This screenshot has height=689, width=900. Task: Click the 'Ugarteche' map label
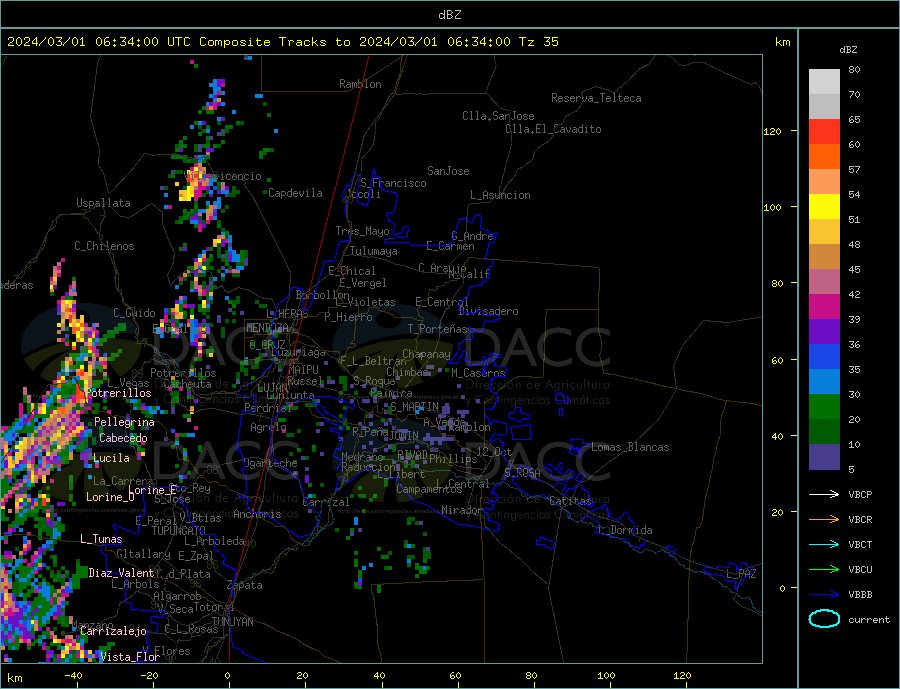coord(270,463)
